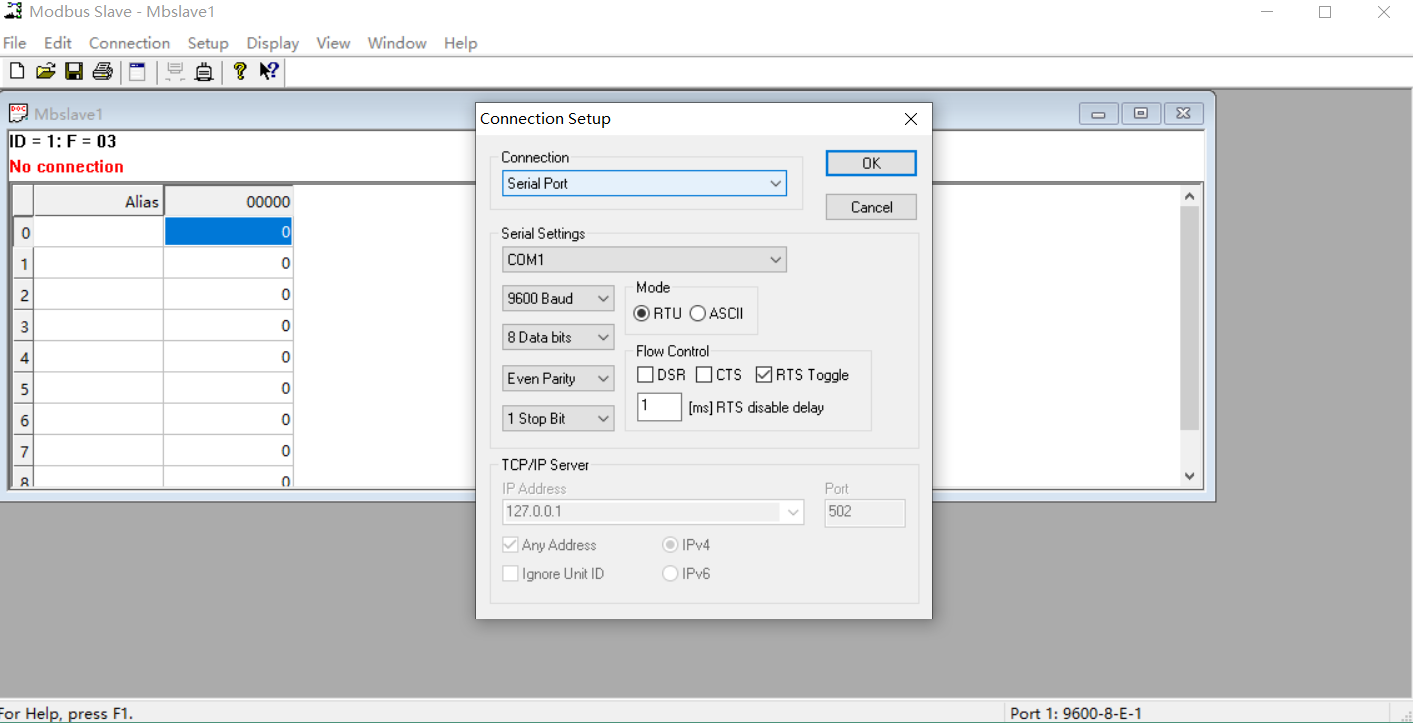
Task: Click the Save floppy disk icon
Action: point(74,71)
